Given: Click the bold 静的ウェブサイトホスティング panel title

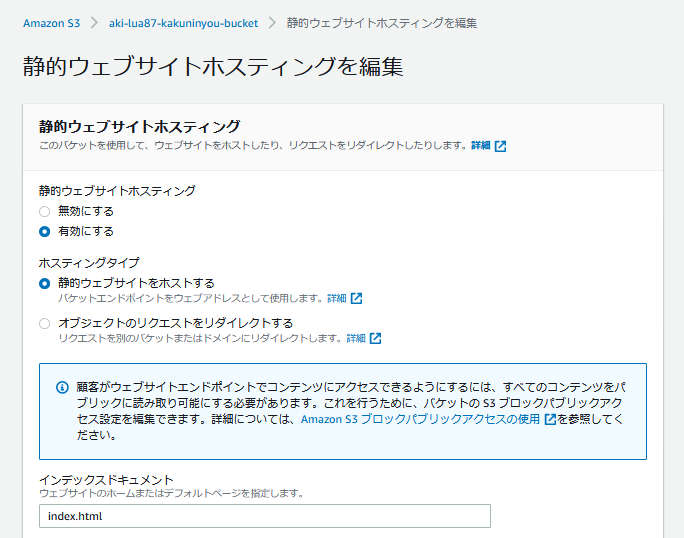Looking at the screenshot, I should (x=140, y=127).
